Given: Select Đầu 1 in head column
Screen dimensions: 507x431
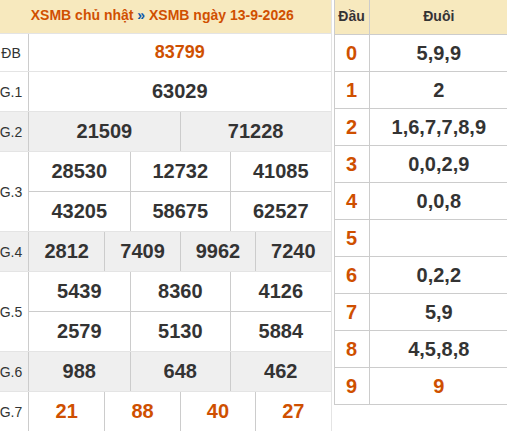Looking at the screenshot, I should point(351,90).
